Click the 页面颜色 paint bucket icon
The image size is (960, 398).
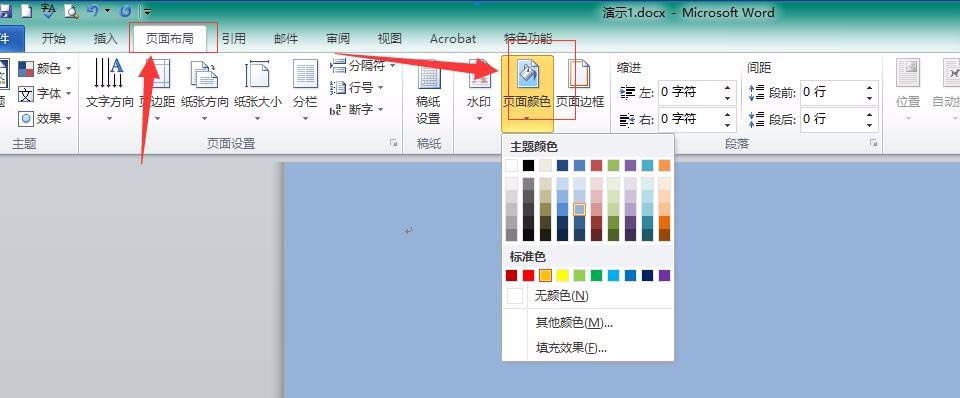(x=527, y=74)
